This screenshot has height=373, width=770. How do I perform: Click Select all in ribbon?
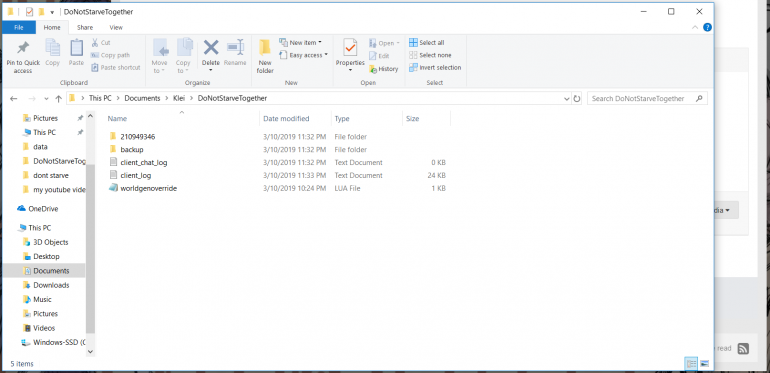(x=427, y=43)
